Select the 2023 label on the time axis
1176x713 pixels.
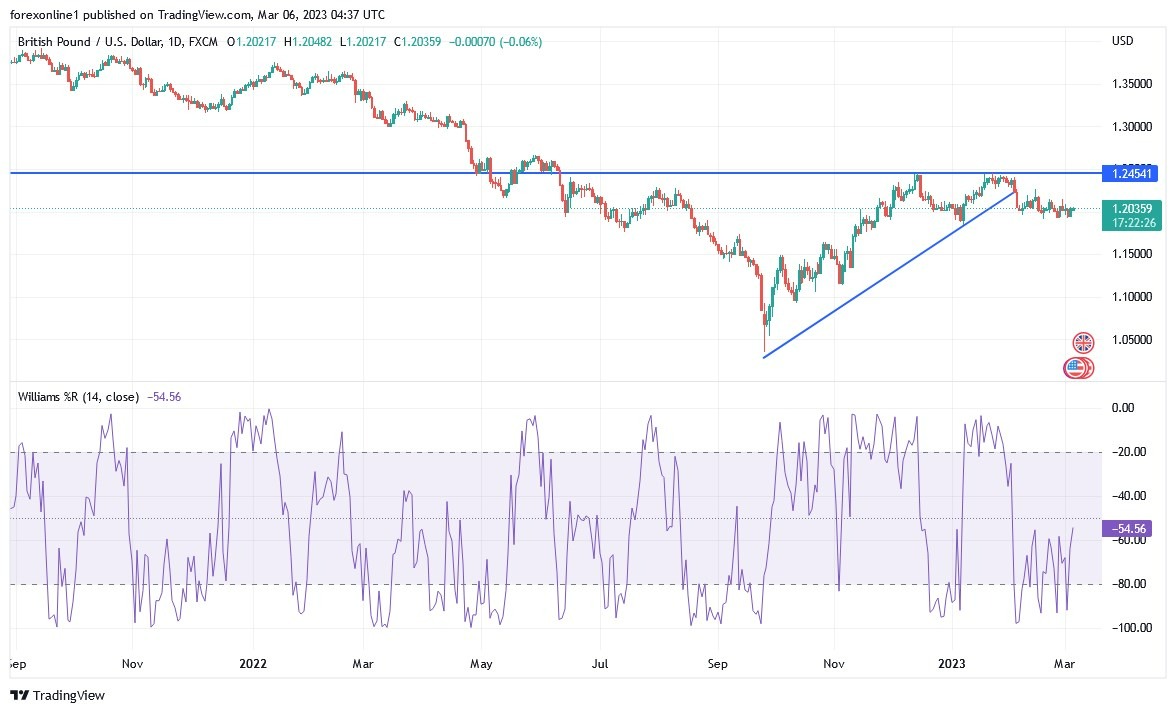tap(951, 663)
